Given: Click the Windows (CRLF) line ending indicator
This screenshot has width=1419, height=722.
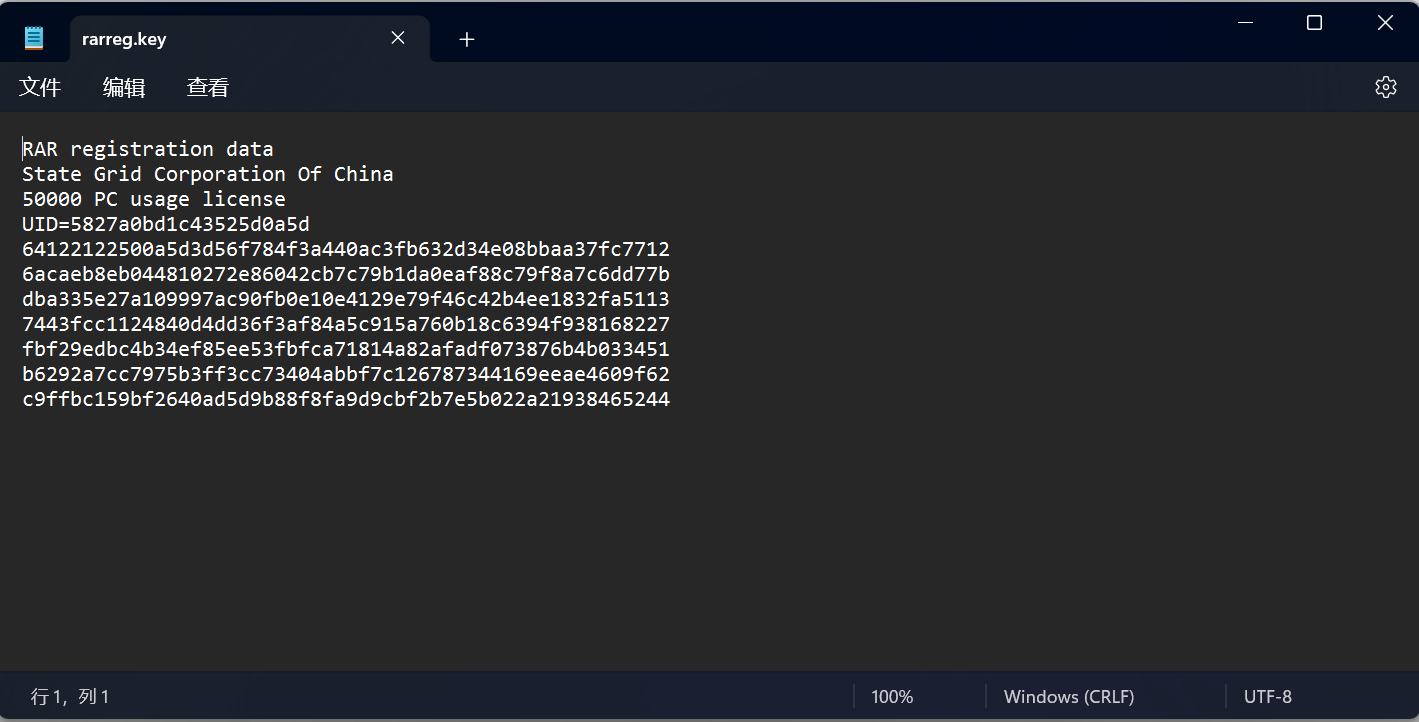Looking at the screenshot, I should (1069, 697).
